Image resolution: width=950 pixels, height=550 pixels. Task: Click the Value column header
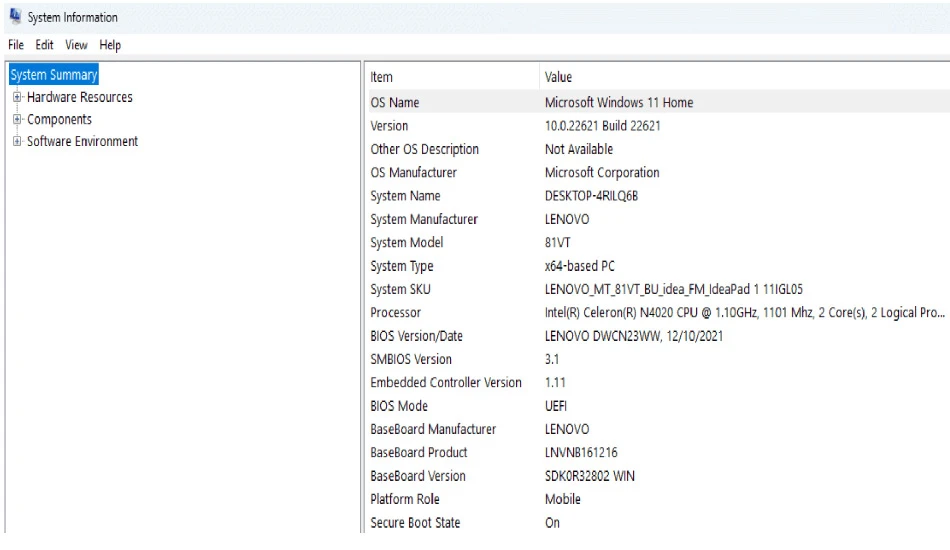[745, 77]
